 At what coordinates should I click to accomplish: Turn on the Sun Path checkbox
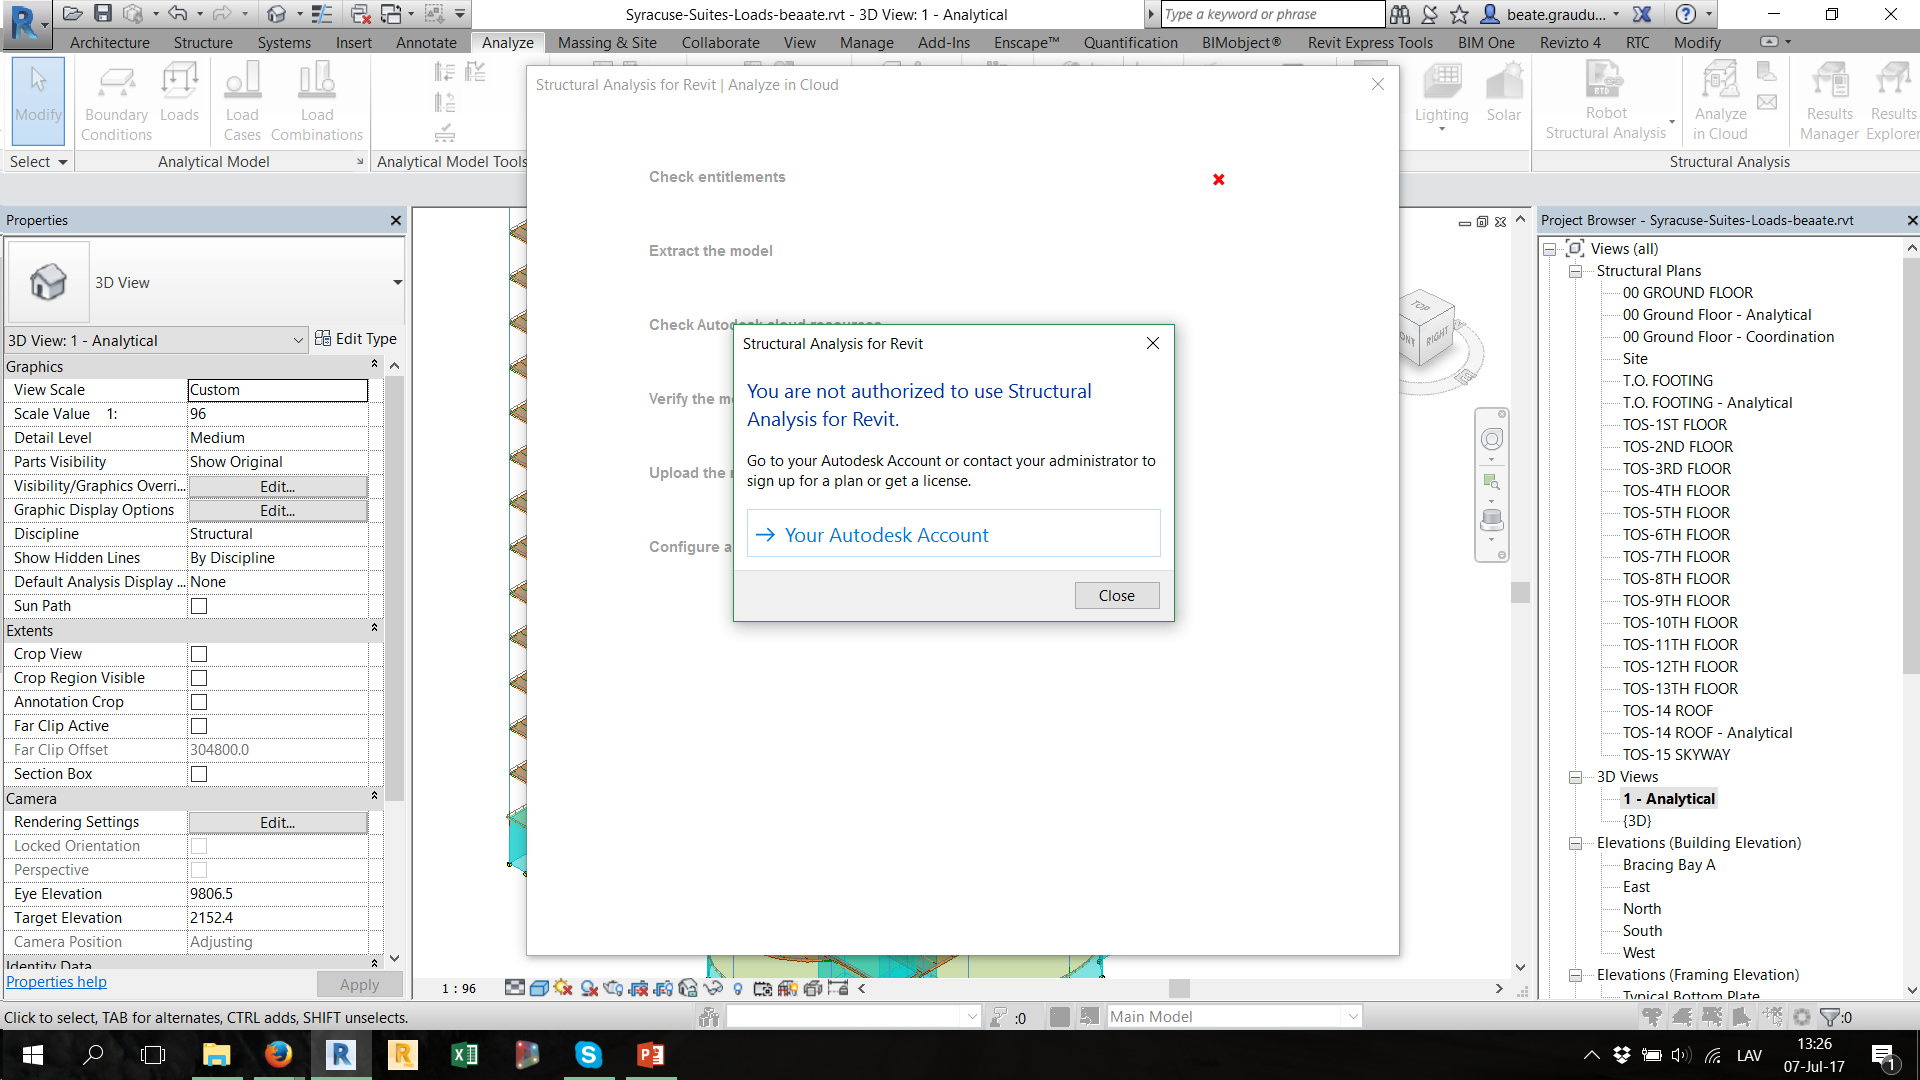(198, 605)
